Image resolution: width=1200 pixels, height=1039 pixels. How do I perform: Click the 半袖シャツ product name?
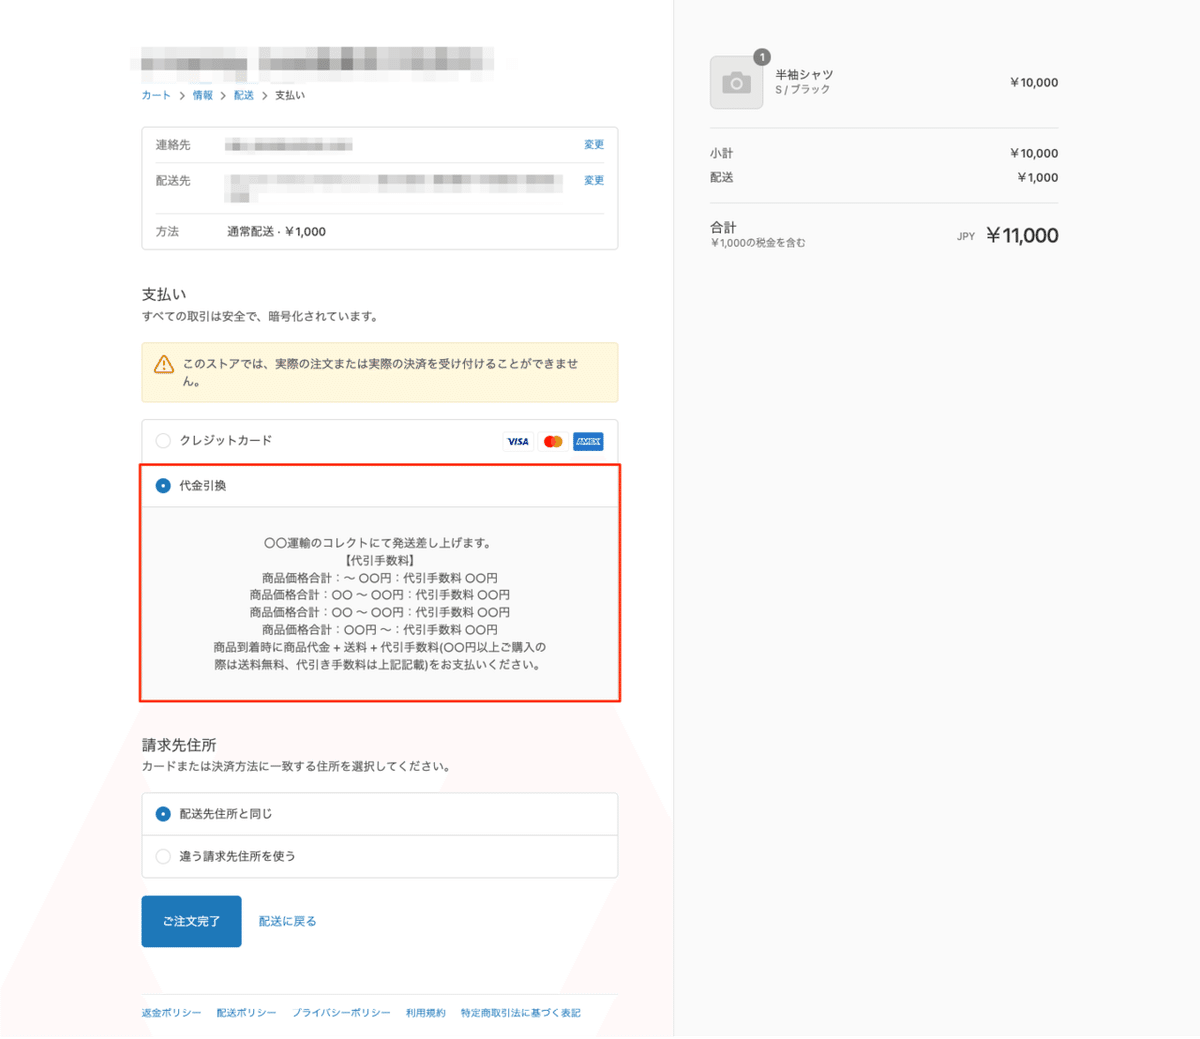point(804,75)
